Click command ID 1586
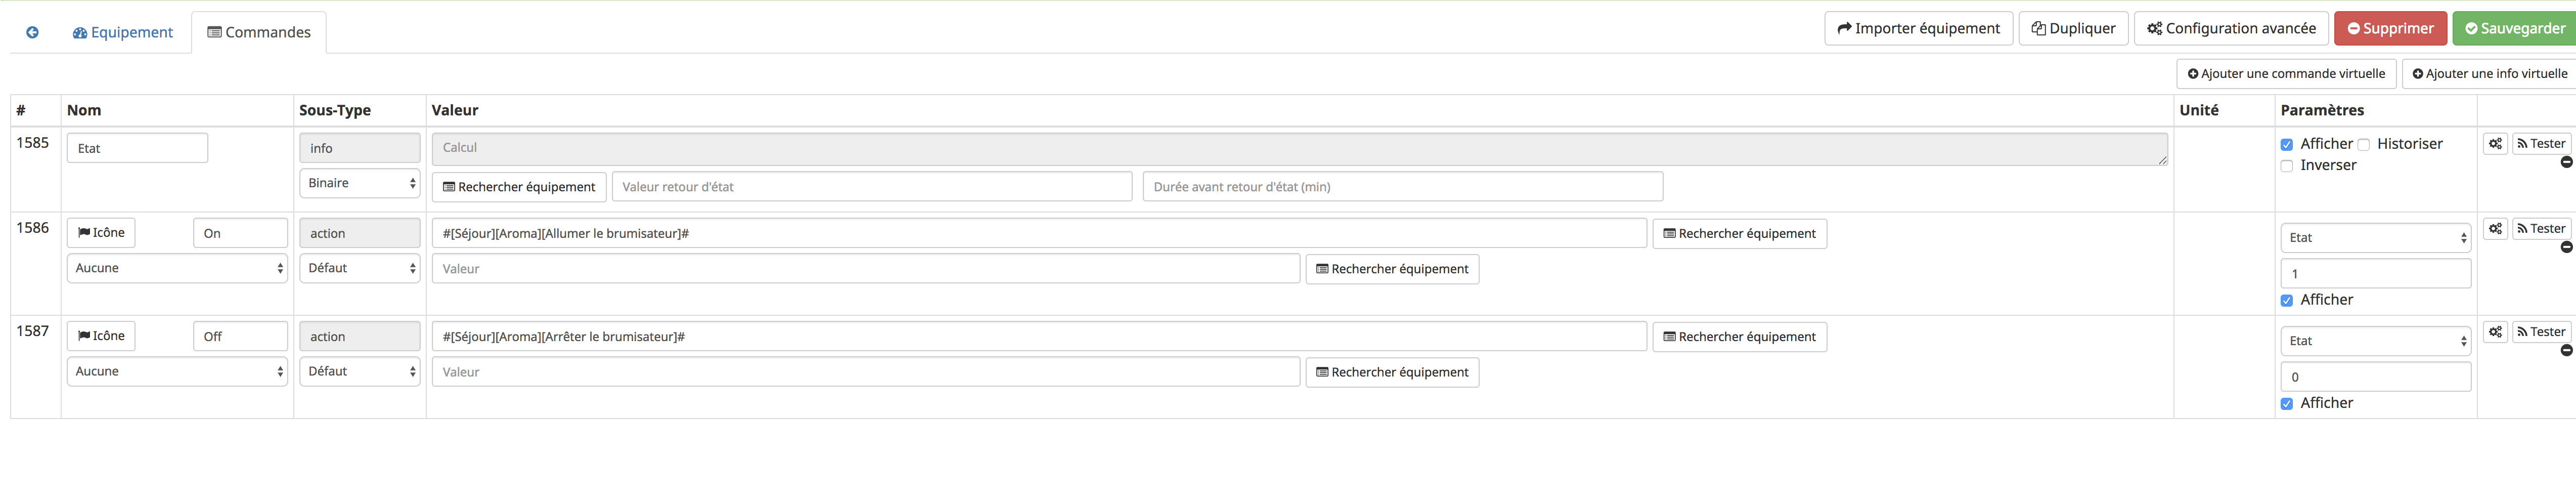 point(33,228)
